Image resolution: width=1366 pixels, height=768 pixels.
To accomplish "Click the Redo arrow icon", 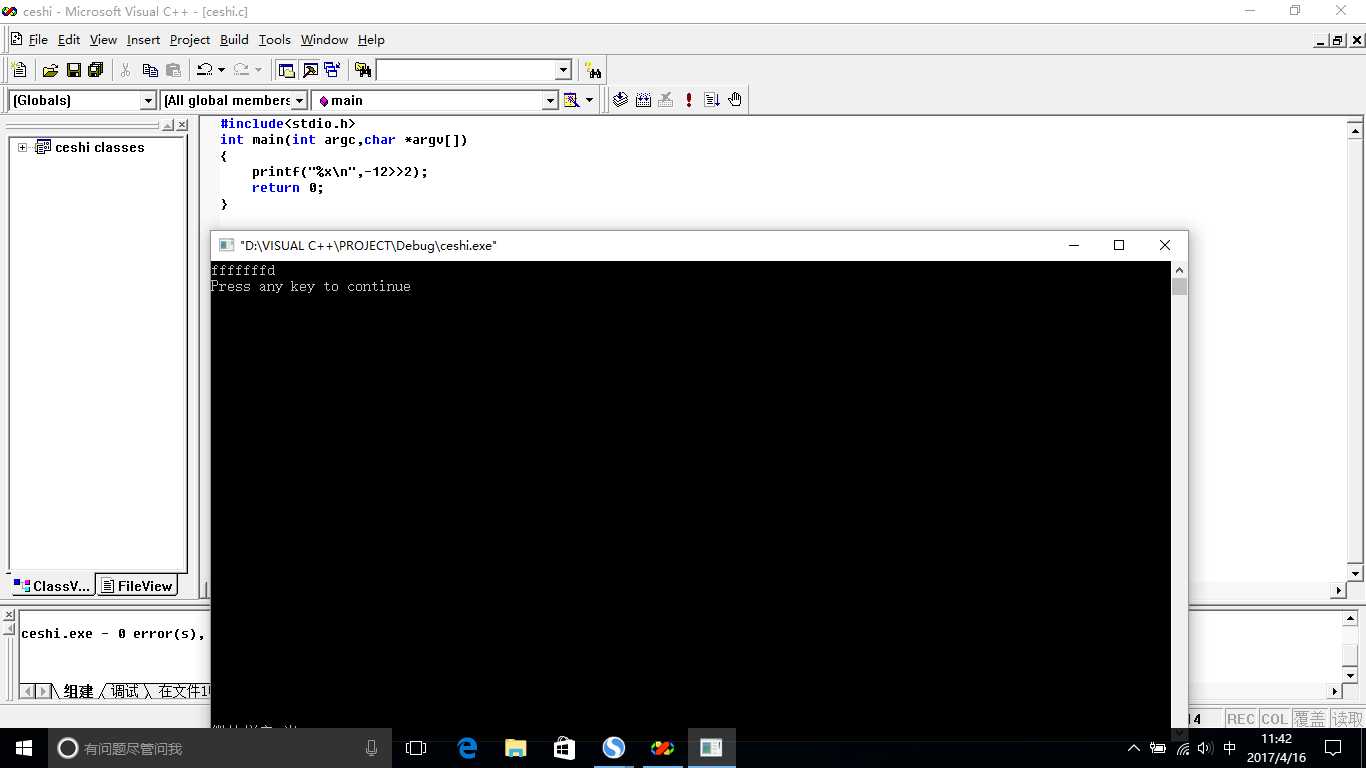I will pos(241,70).
